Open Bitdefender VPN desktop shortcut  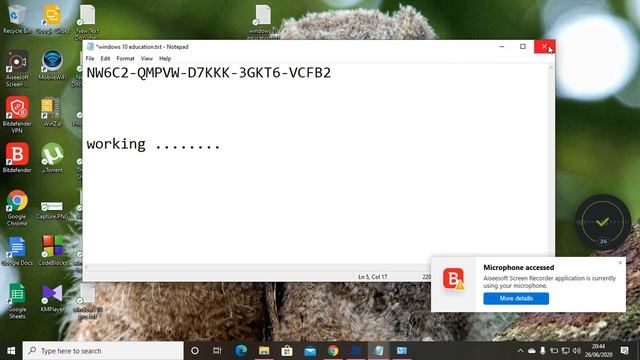pyautogui.click(x=17, y=115)
